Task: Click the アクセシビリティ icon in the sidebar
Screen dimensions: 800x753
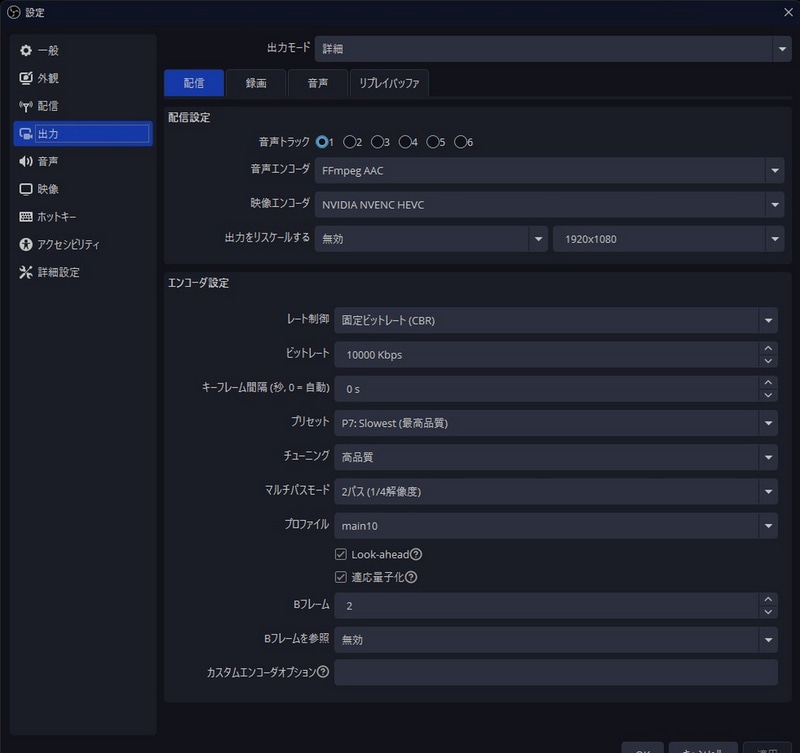Action: pyautogui.click(x=26, y=244)
